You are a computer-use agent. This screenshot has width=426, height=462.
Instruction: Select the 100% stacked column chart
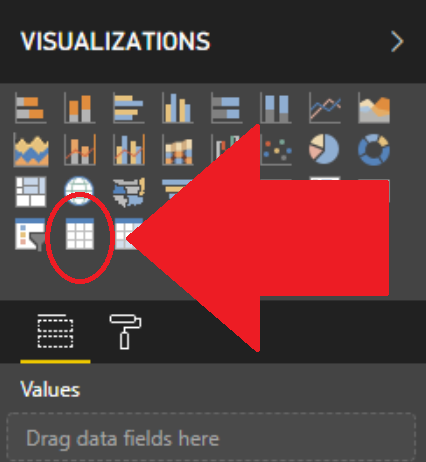pos(276,108)
